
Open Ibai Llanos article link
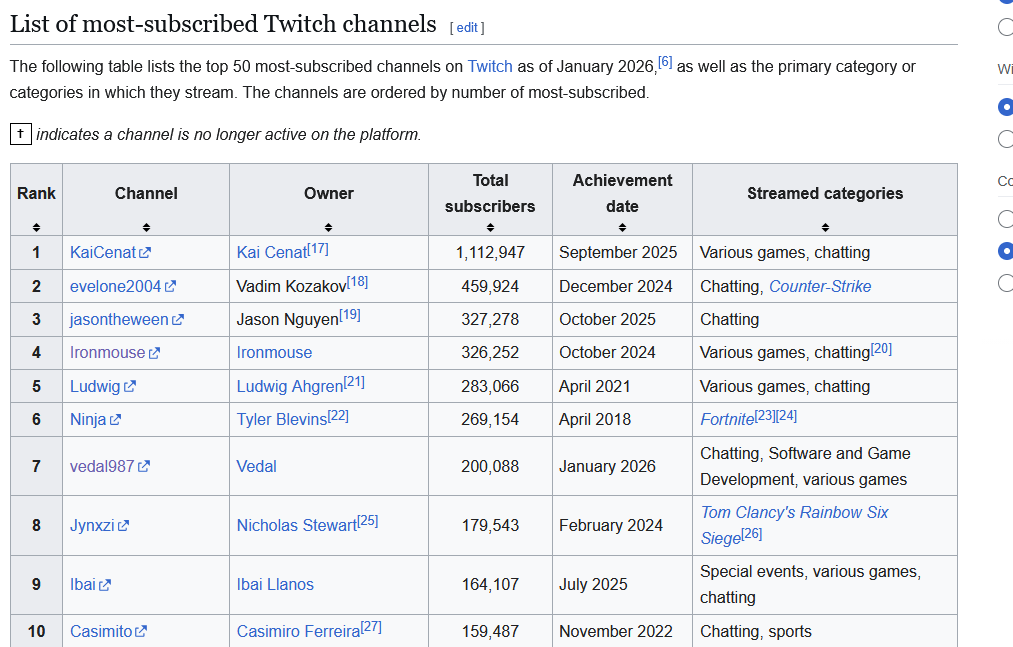pos(275,584)
